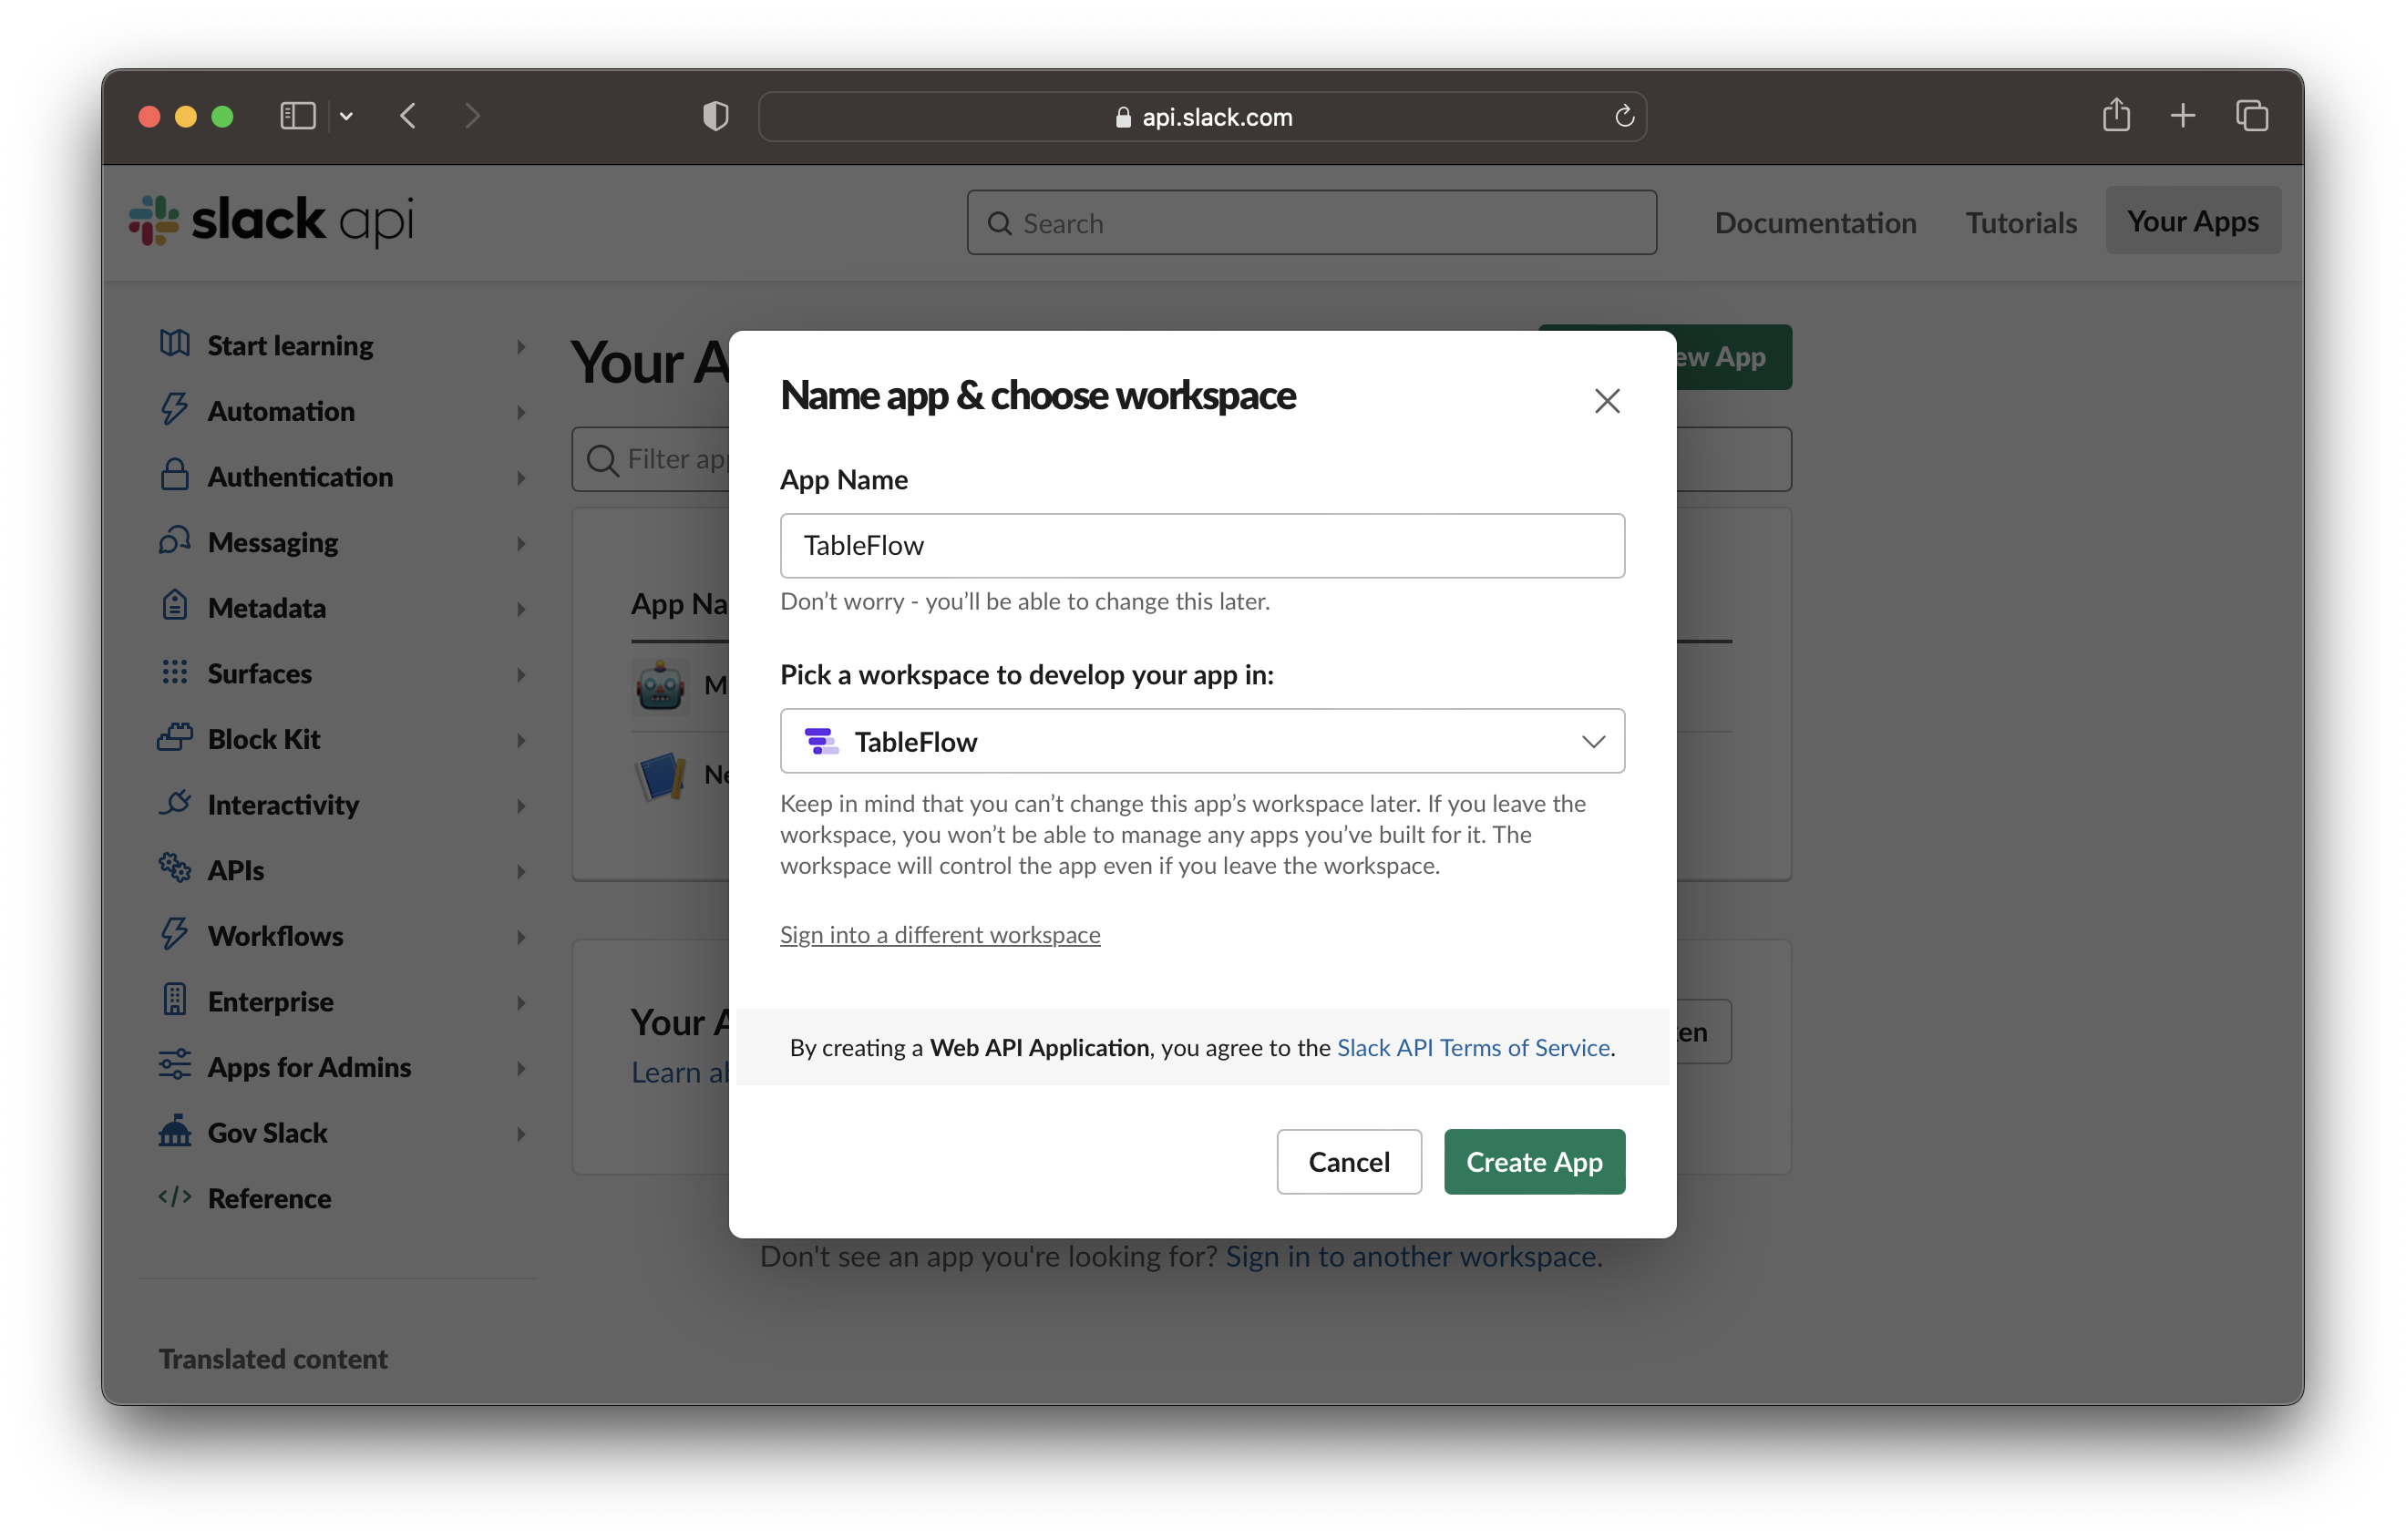This screenshot has height=1540, width=2406.
Task: Click the Create App button
Action: [x=1533, y=1161]
